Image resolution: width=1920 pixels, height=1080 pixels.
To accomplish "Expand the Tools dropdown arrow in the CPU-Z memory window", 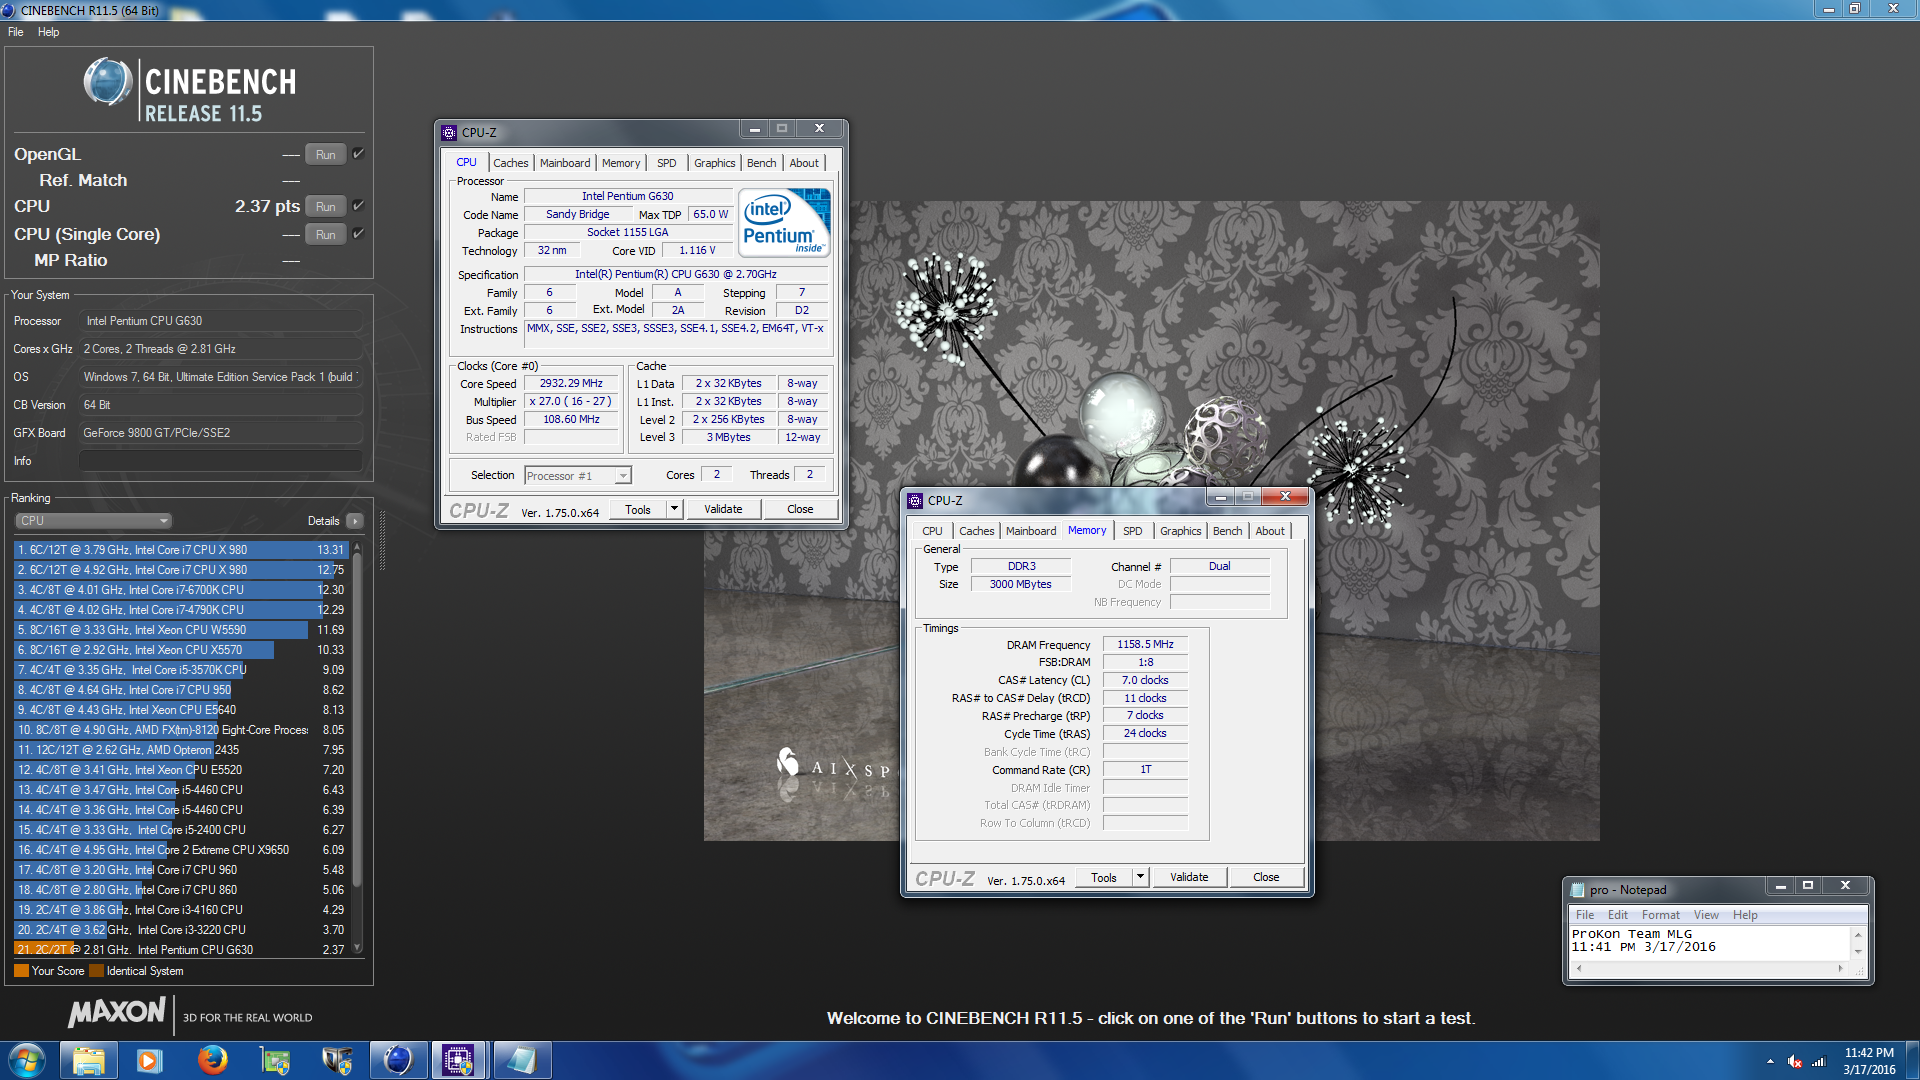I will pyautogui.click(x=1139, y=877).
